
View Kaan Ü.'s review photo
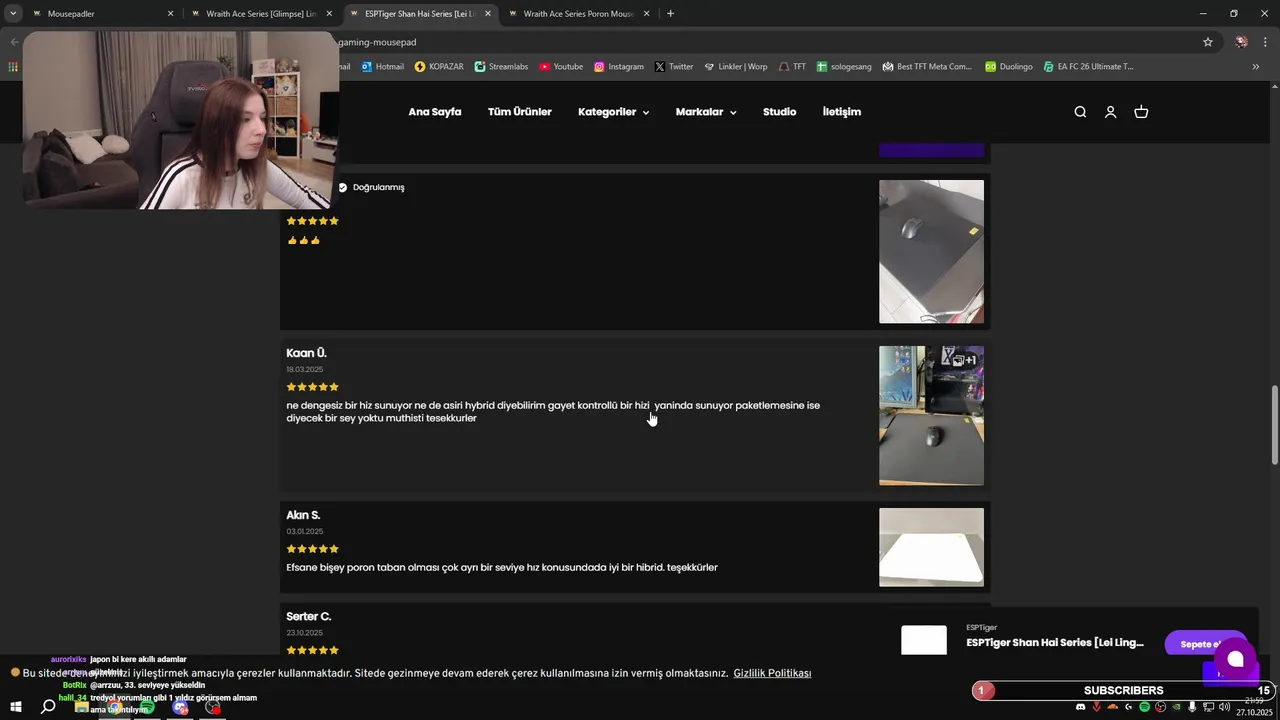pyautogui.click(x=931, y=416)
